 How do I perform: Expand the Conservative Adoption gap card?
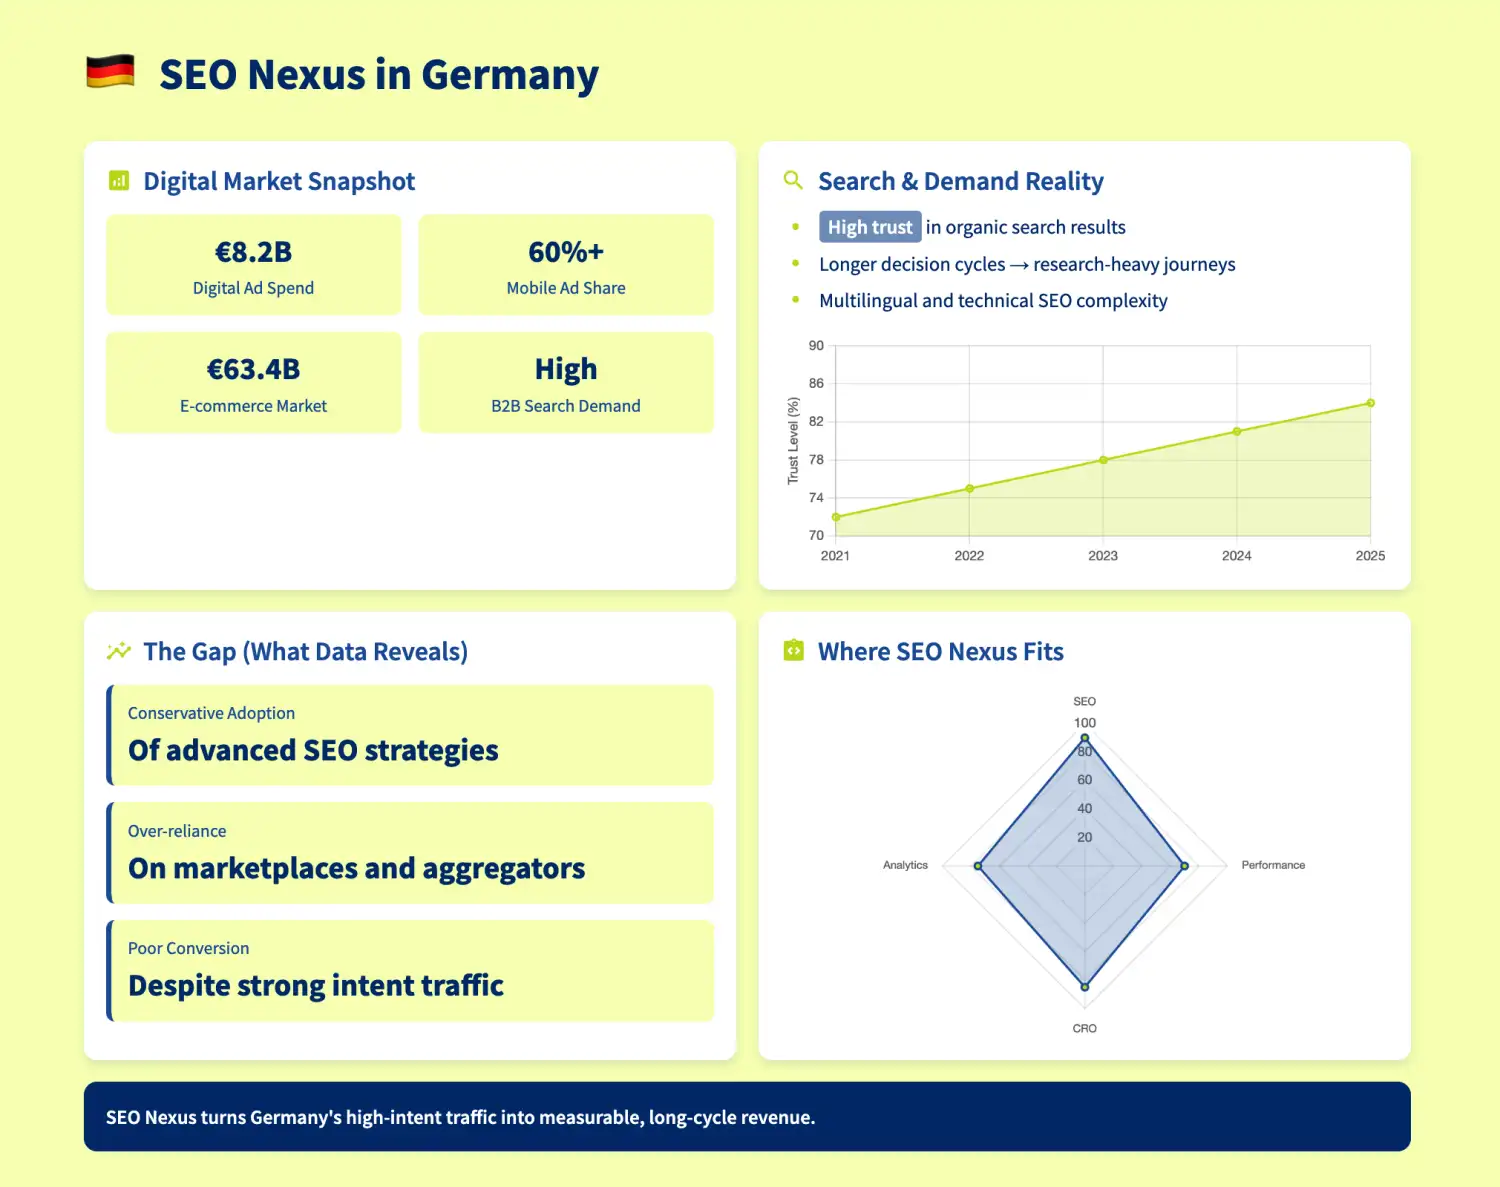(409, 735)
